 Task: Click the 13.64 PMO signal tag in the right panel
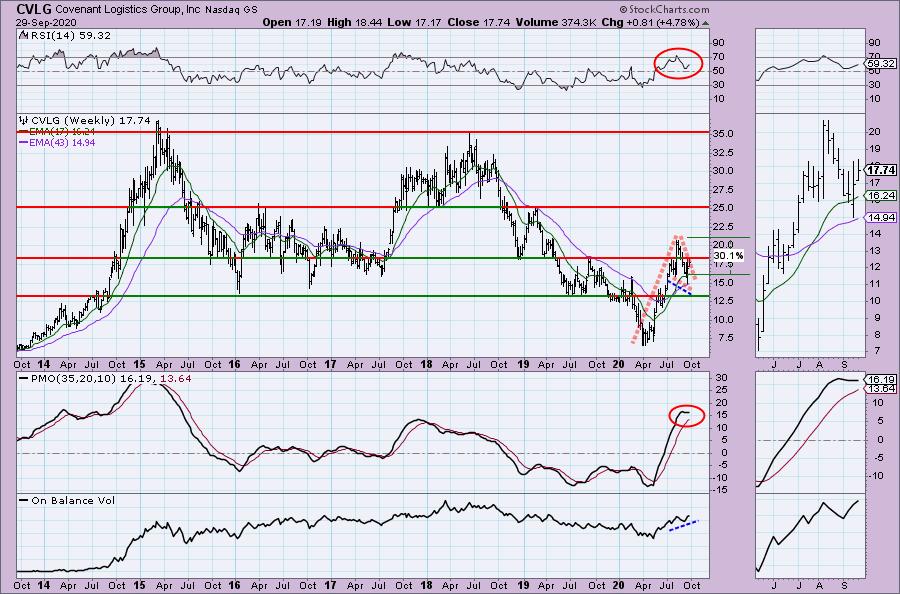(x=882, y=389)
